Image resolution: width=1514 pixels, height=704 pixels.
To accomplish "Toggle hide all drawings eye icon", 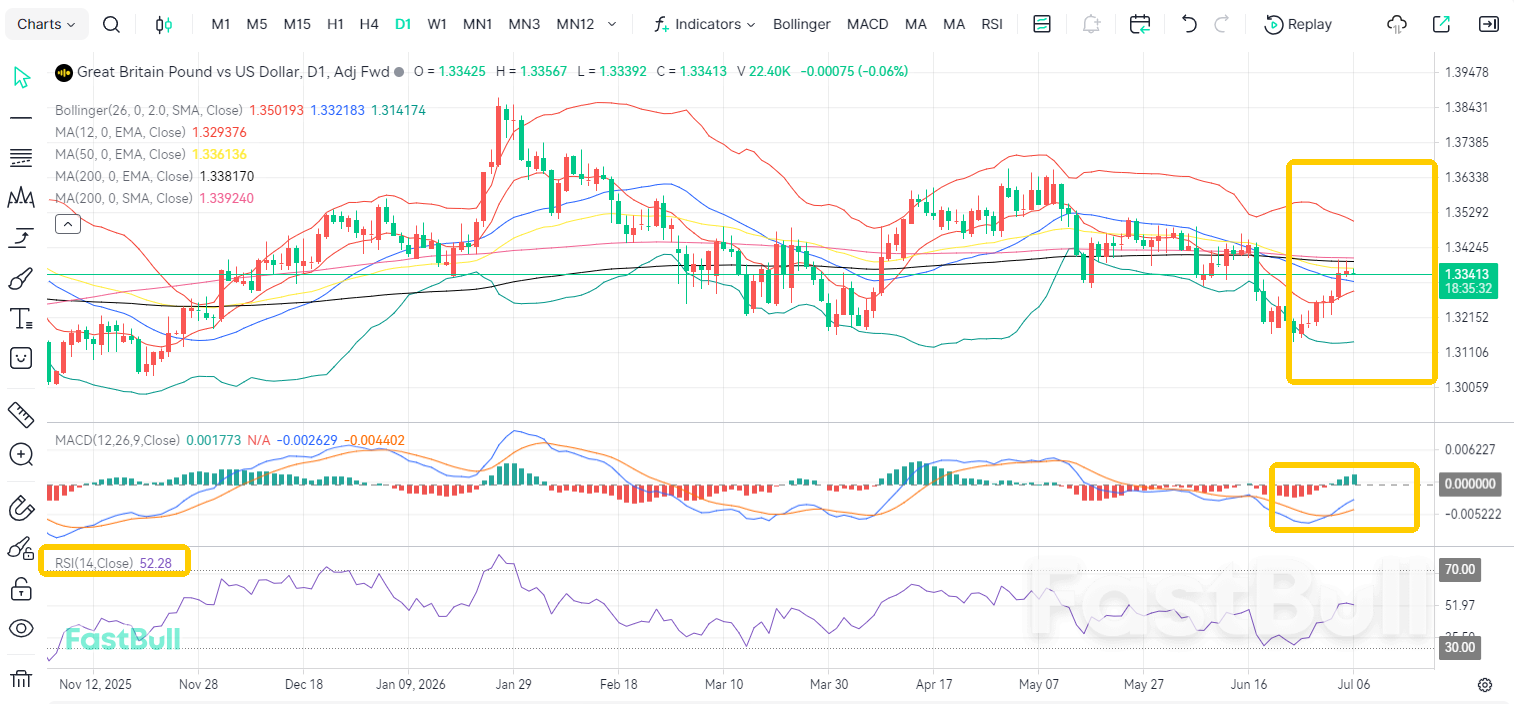I will point(21,628).
